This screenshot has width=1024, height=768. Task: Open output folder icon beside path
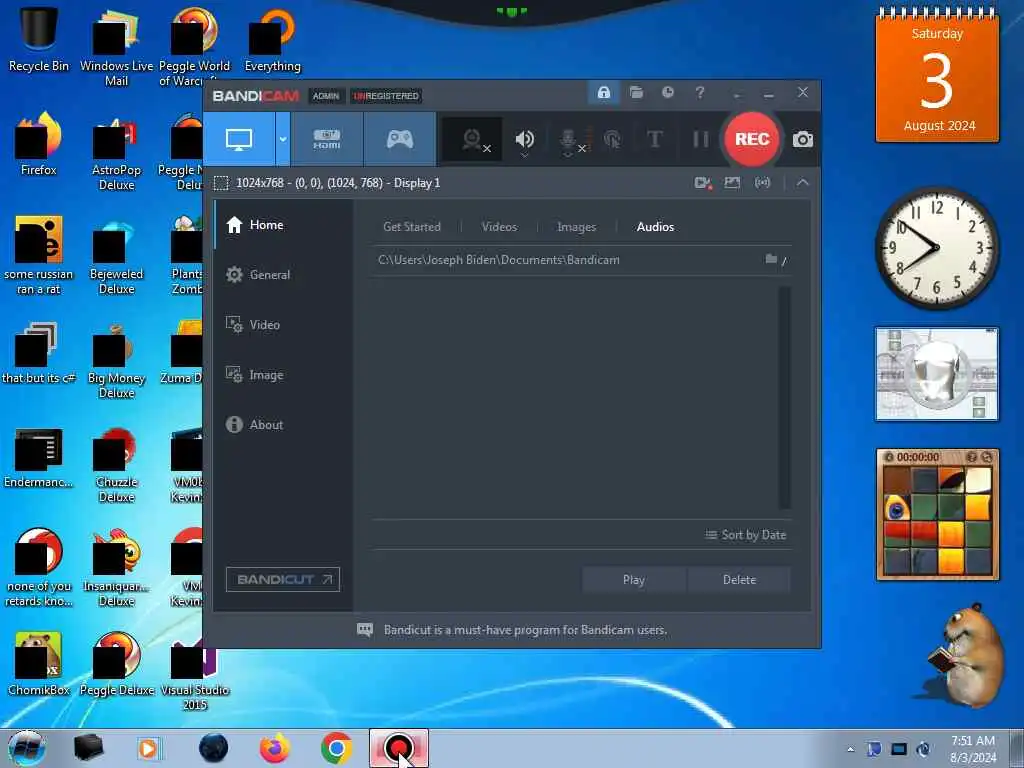coord(771,259)
